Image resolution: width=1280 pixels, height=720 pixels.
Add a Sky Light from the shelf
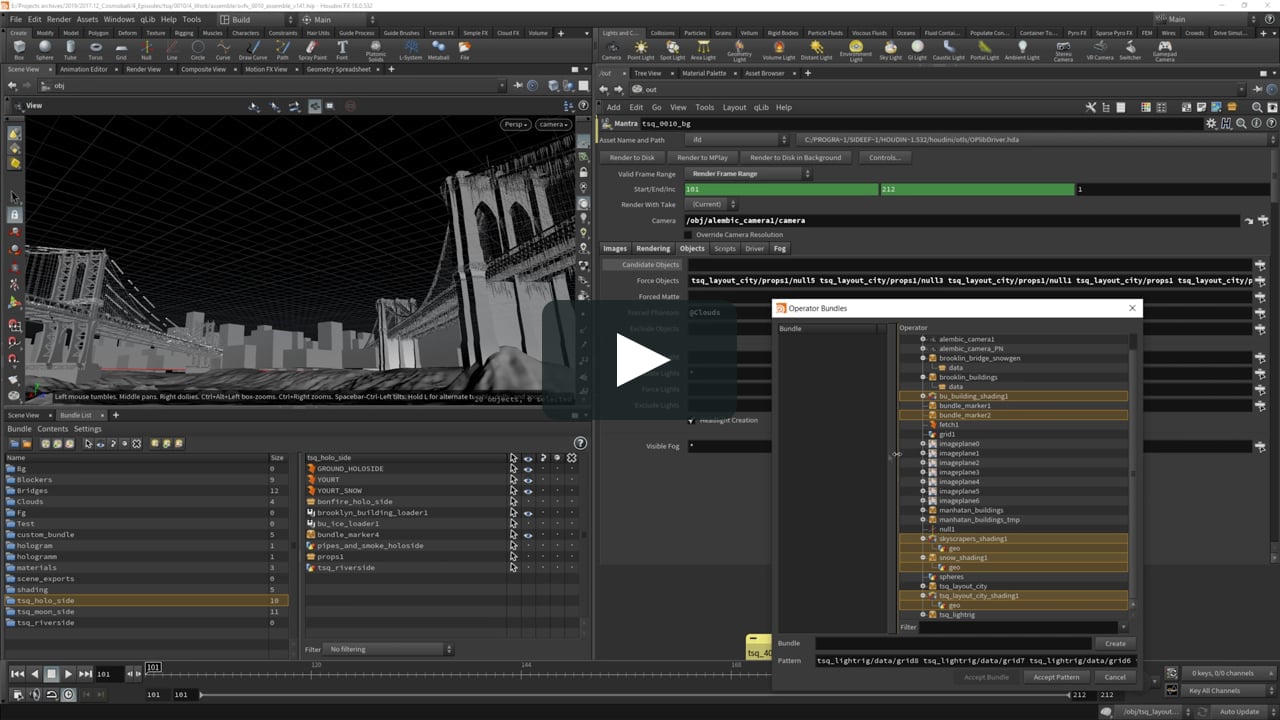890,50
